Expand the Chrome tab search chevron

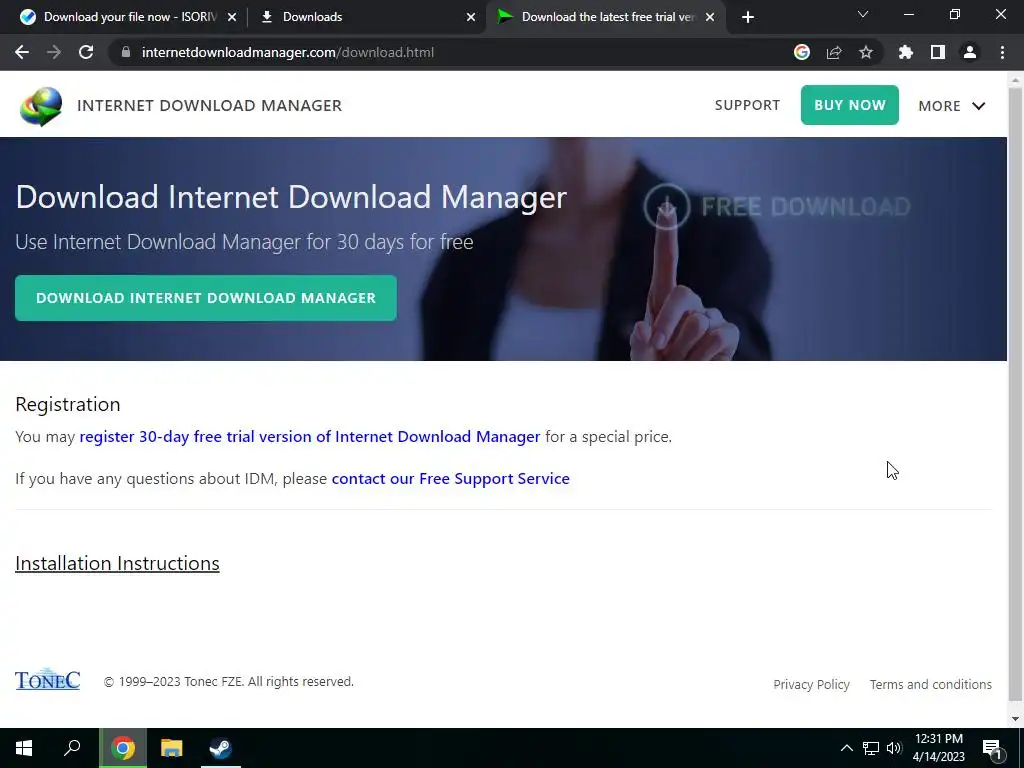[863, 14]
